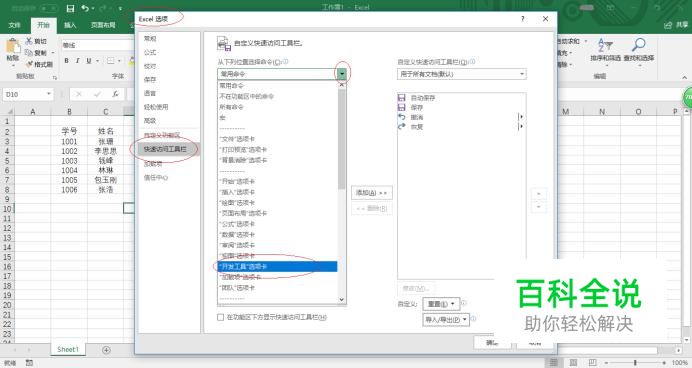Select cell B3 containing 1001

tap(69, 142)
